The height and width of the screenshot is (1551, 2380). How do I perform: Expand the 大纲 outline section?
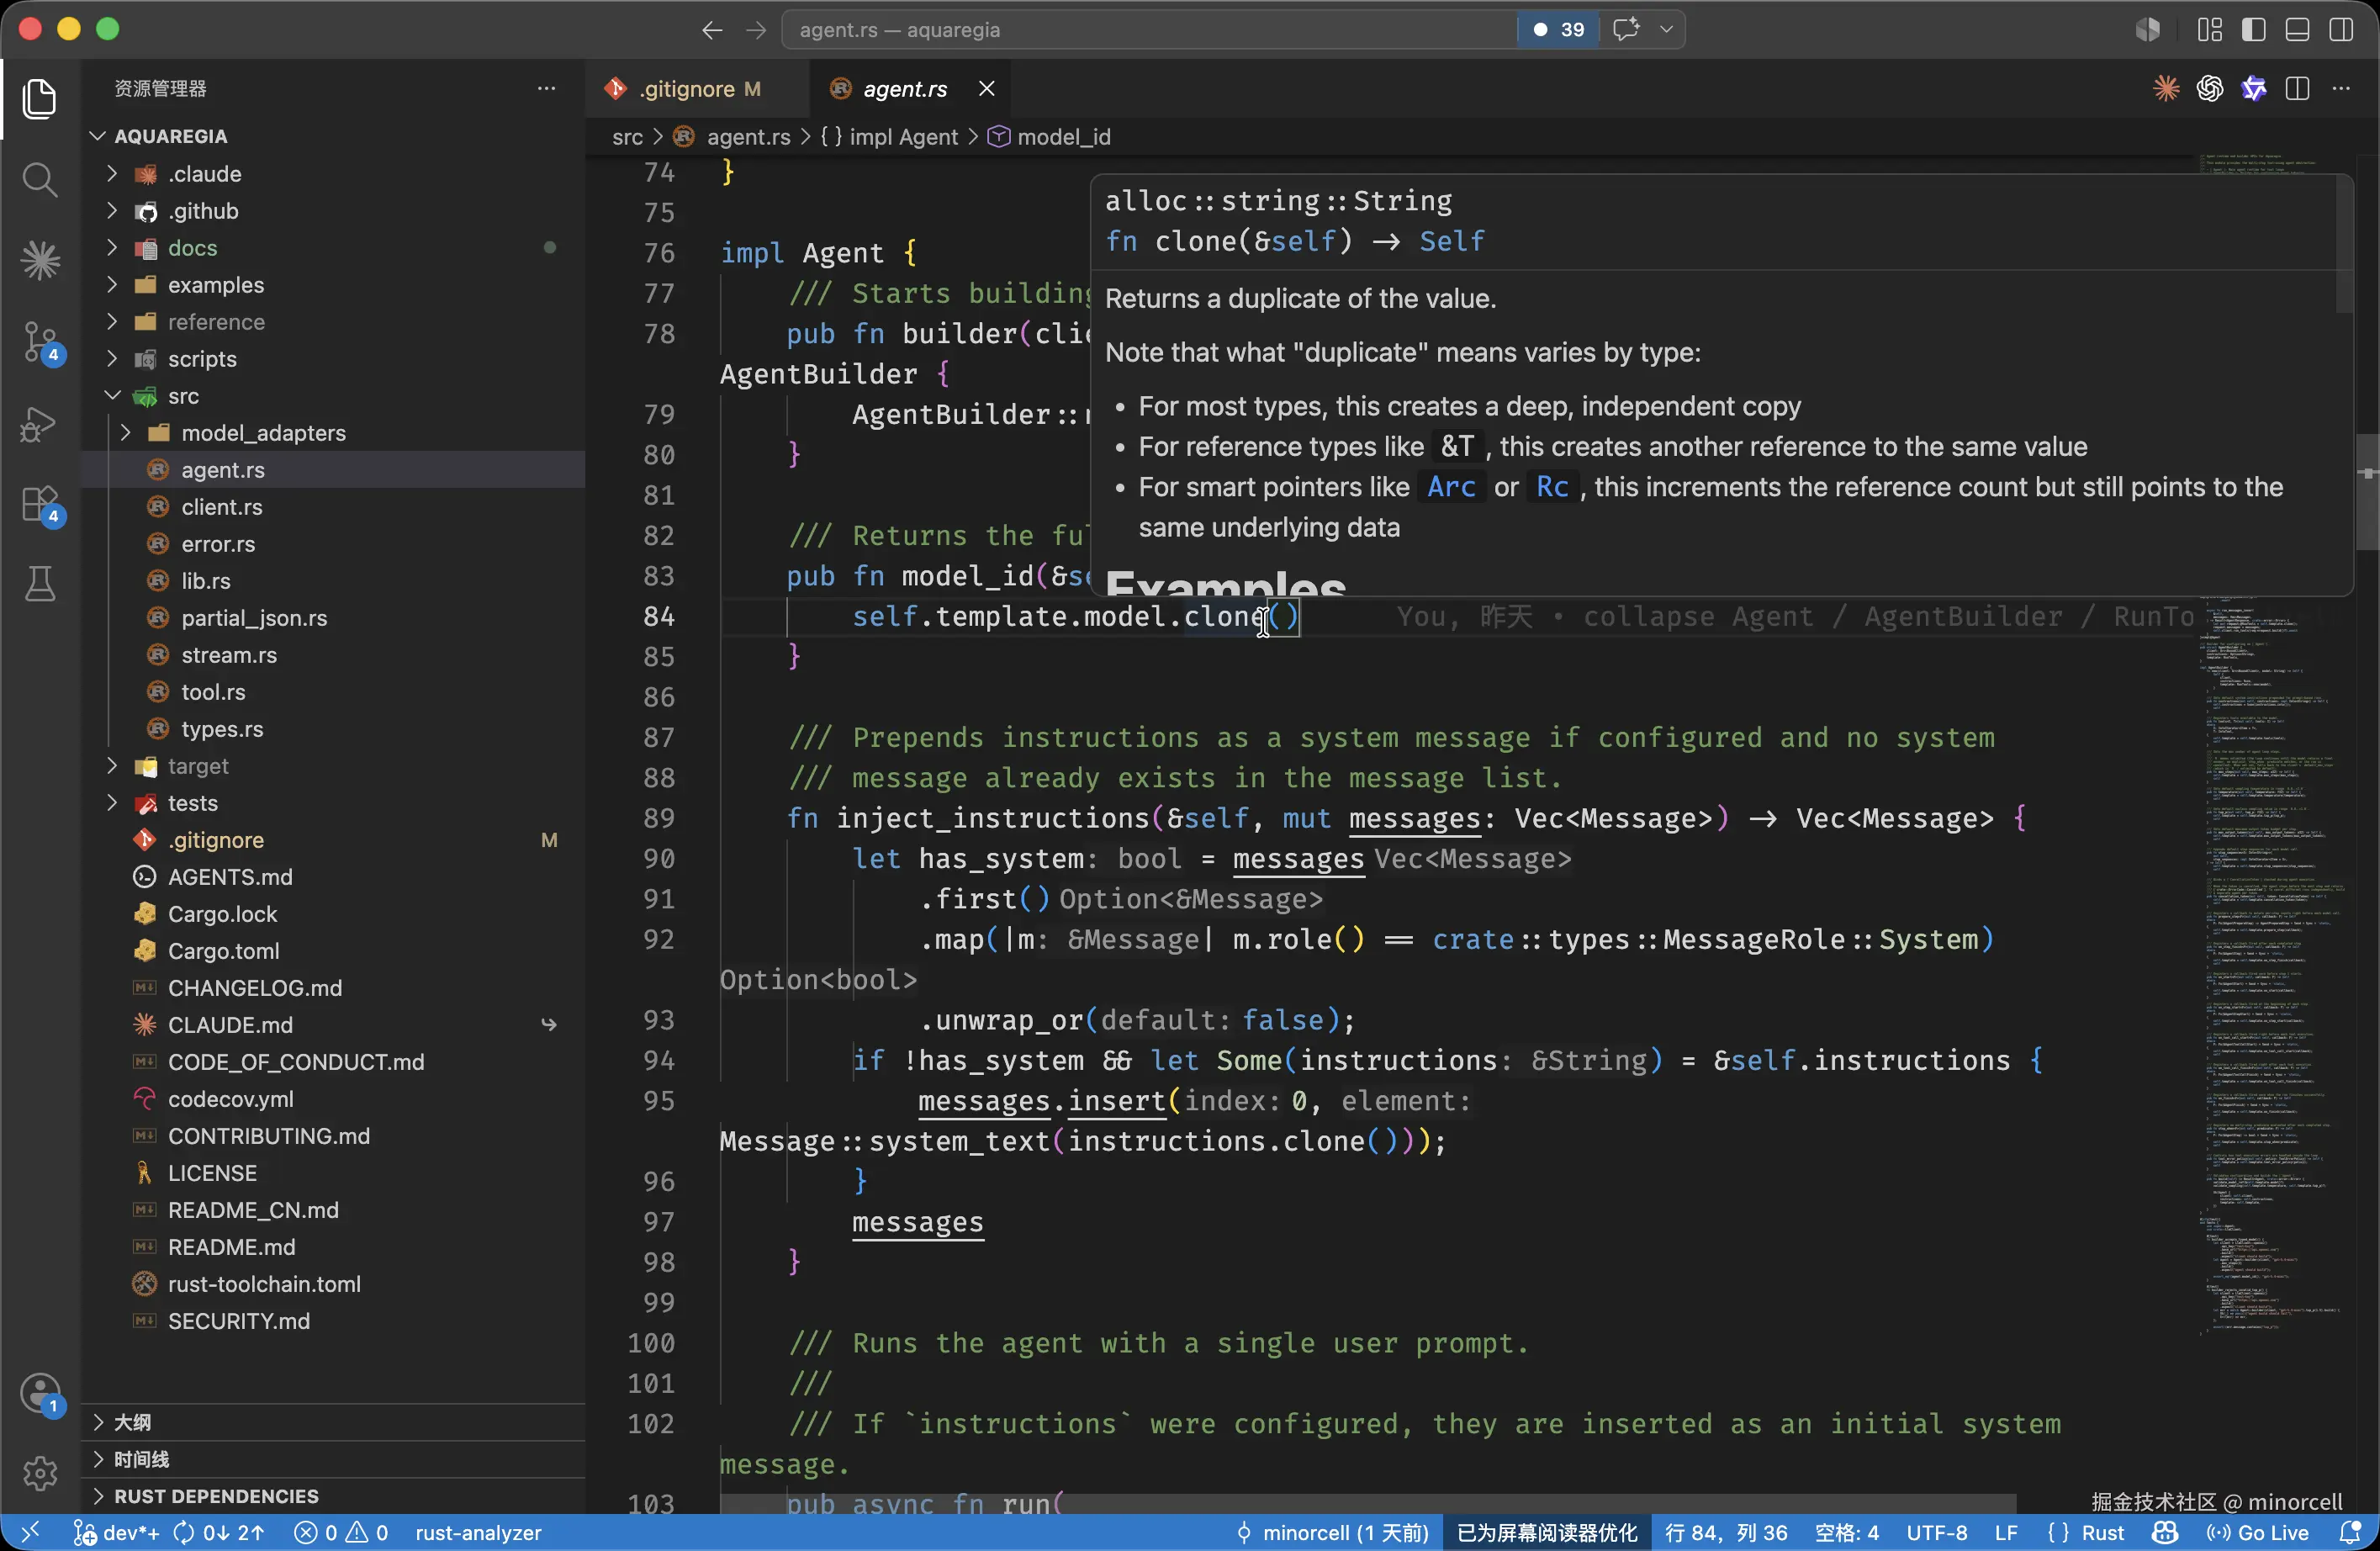[333, 1422]
